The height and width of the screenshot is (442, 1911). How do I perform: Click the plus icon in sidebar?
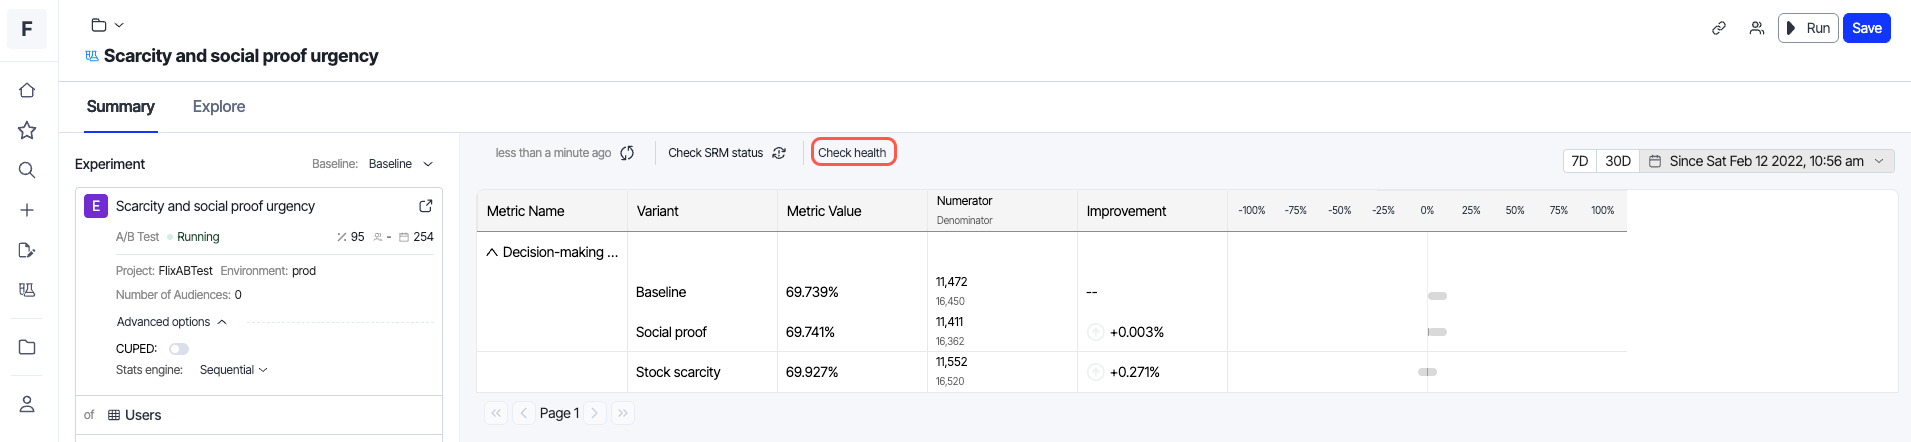(x=27, y=210)
